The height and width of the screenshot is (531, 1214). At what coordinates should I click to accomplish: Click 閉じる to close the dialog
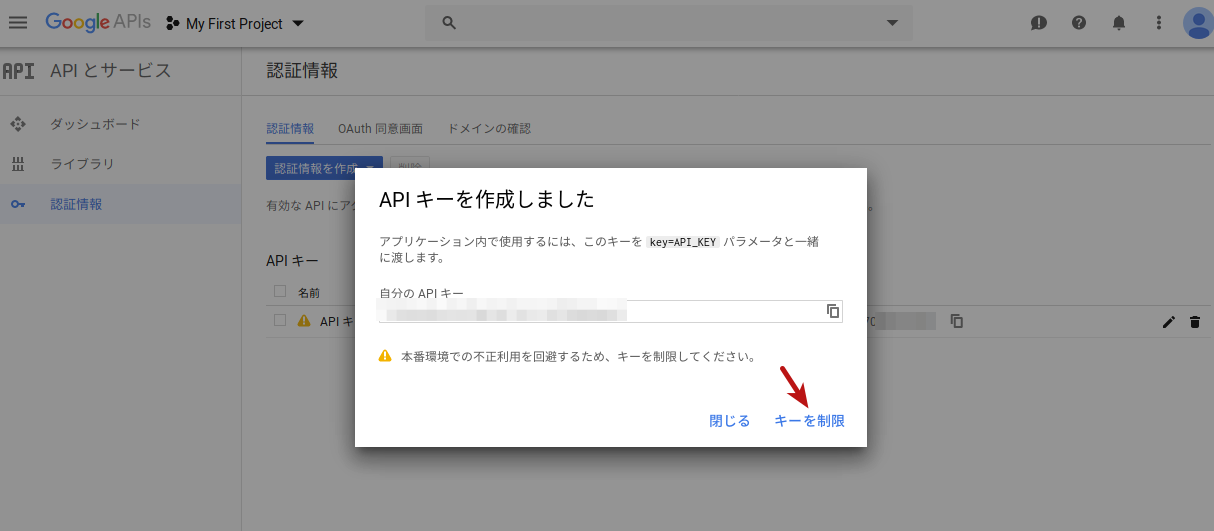[729, 421]
